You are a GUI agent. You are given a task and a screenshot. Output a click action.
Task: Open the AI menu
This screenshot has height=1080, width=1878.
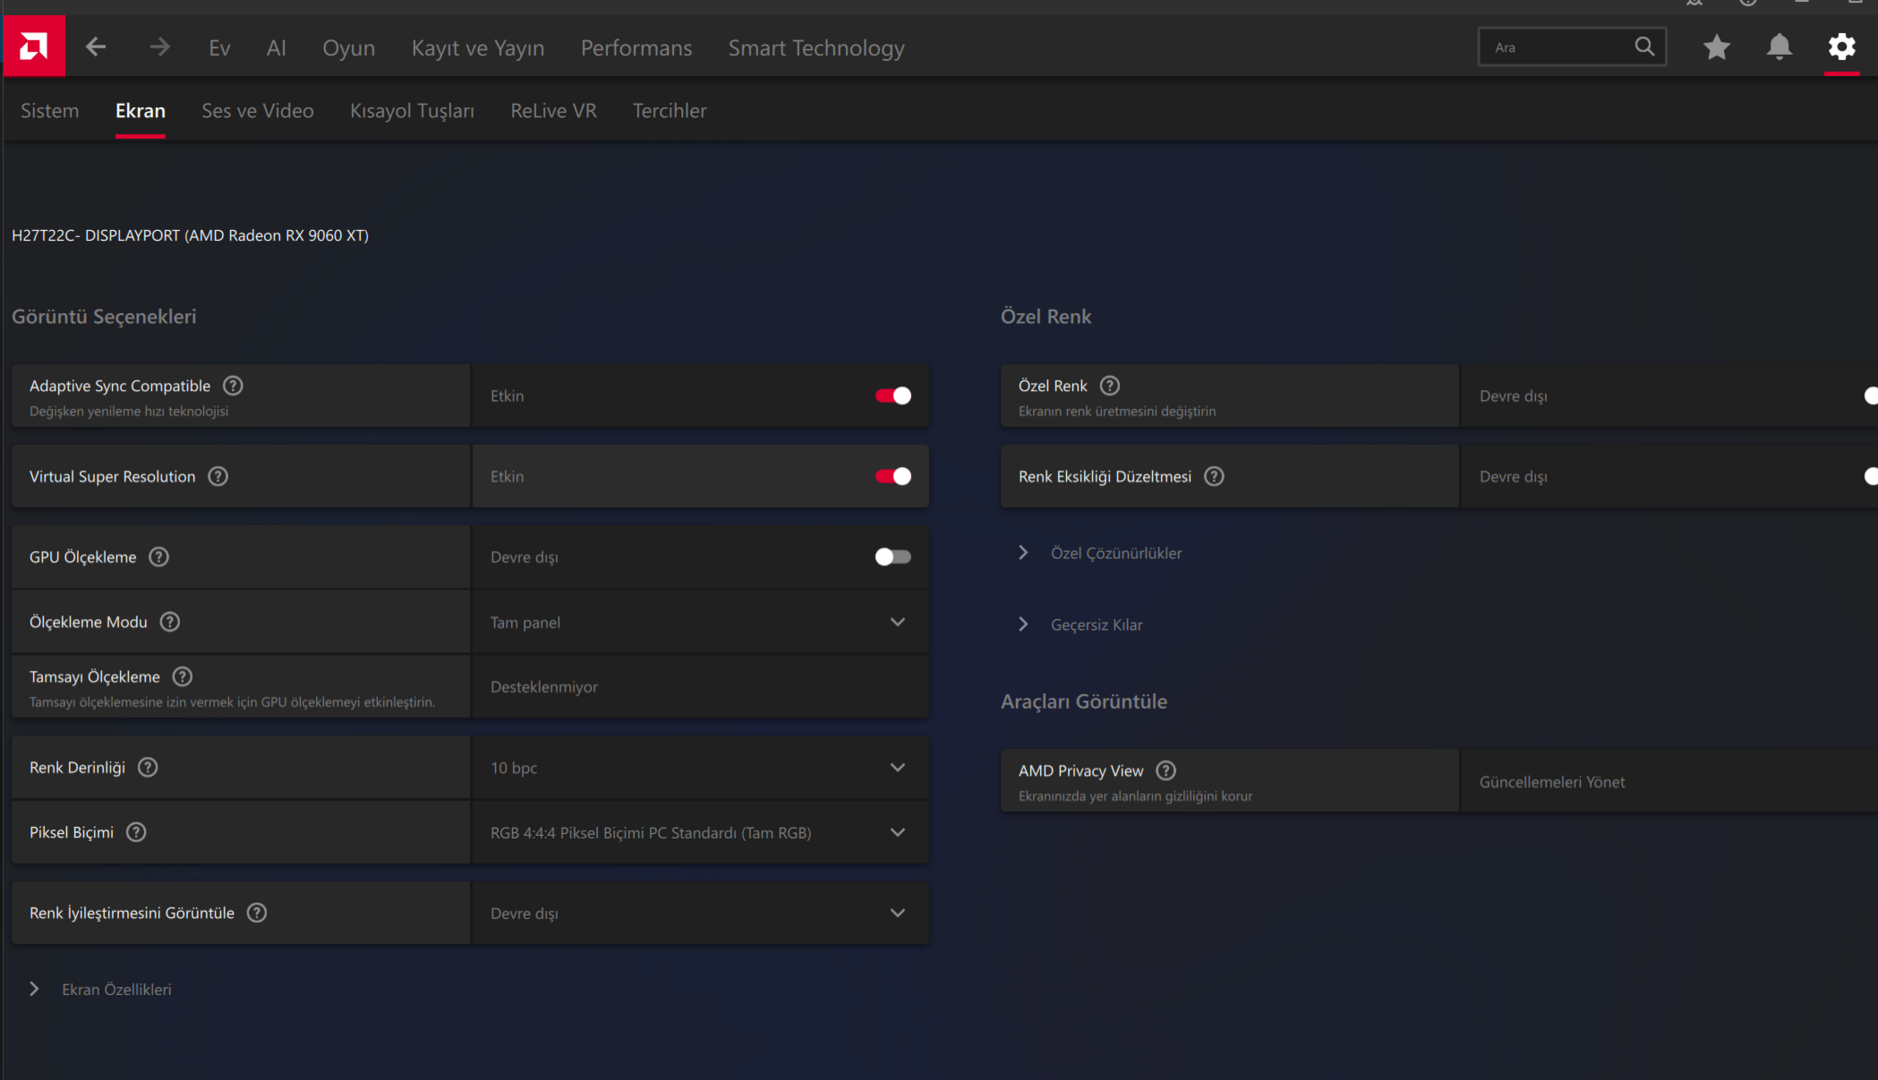(x=277, y=48)
